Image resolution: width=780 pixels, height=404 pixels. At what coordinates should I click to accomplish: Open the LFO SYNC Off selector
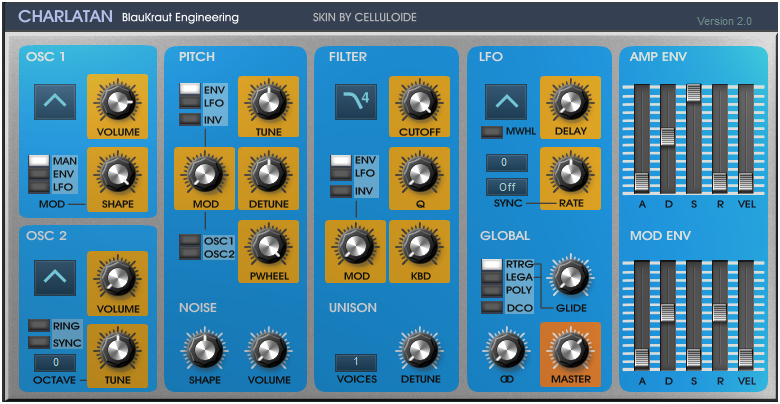point(506,187)
